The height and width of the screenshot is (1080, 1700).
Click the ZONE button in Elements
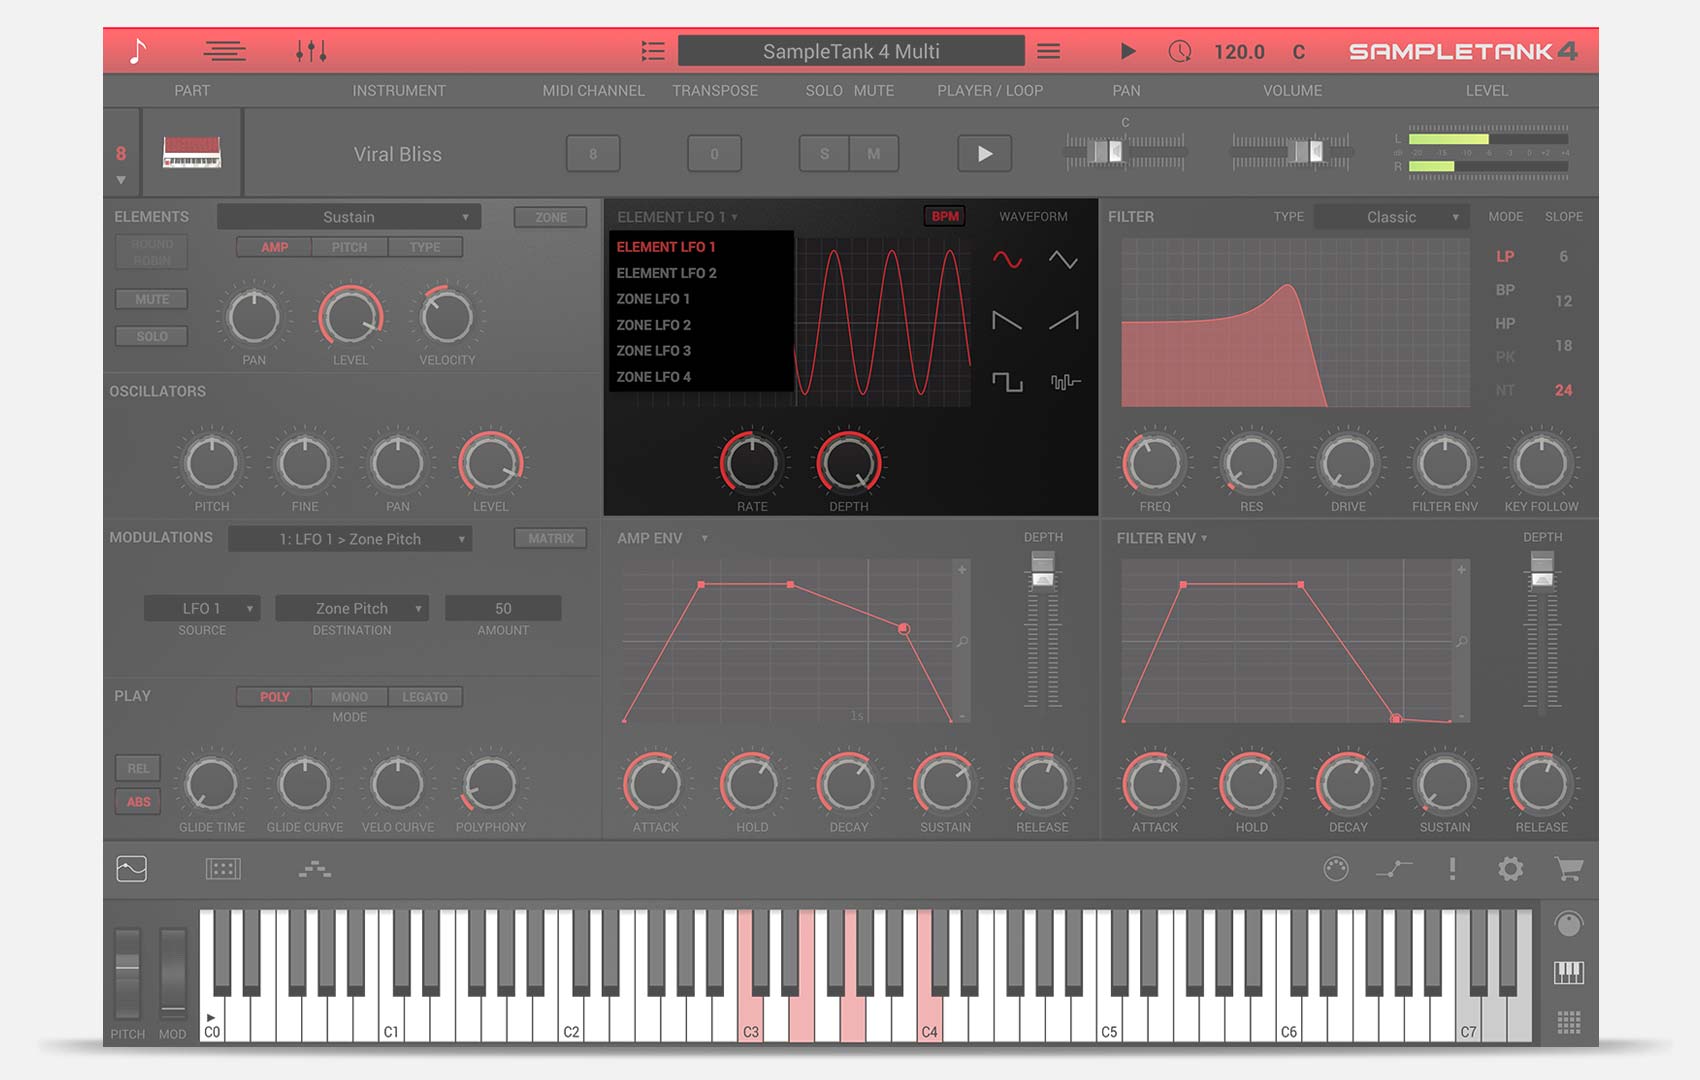(x=550, y=217)
